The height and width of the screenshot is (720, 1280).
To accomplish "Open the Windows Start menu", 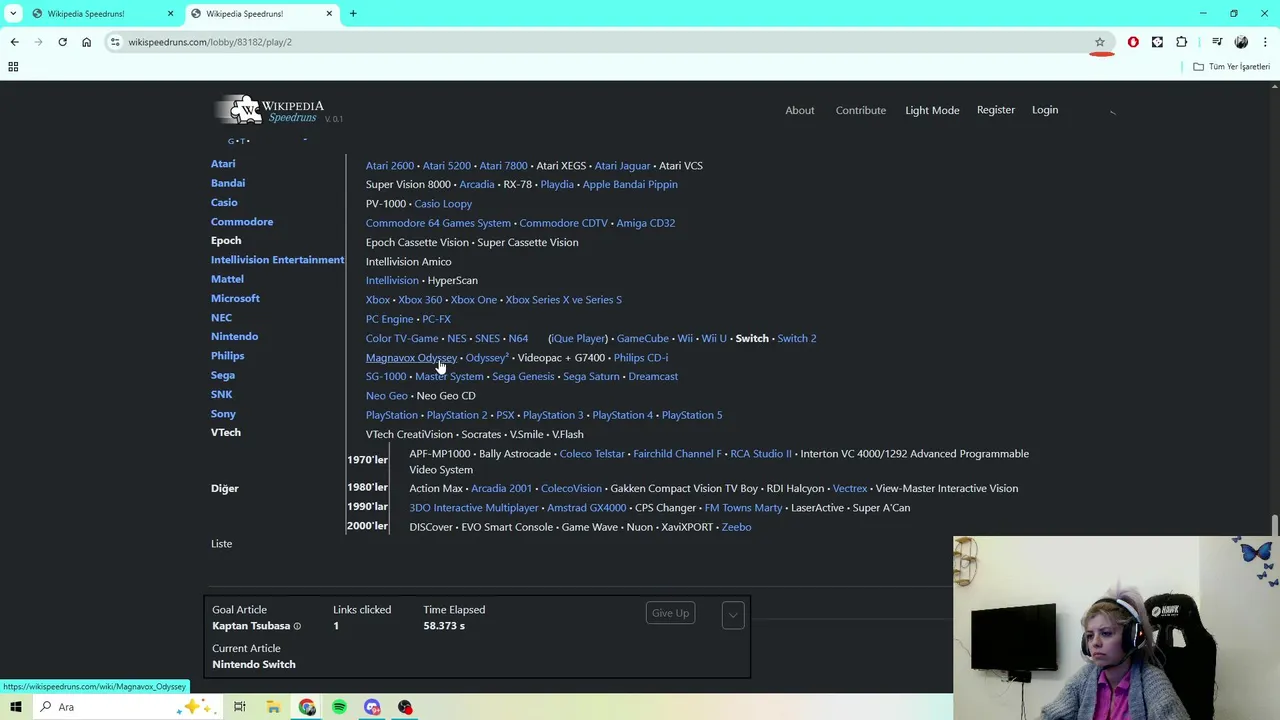I will pyautogui.click(x=16, y=707).
